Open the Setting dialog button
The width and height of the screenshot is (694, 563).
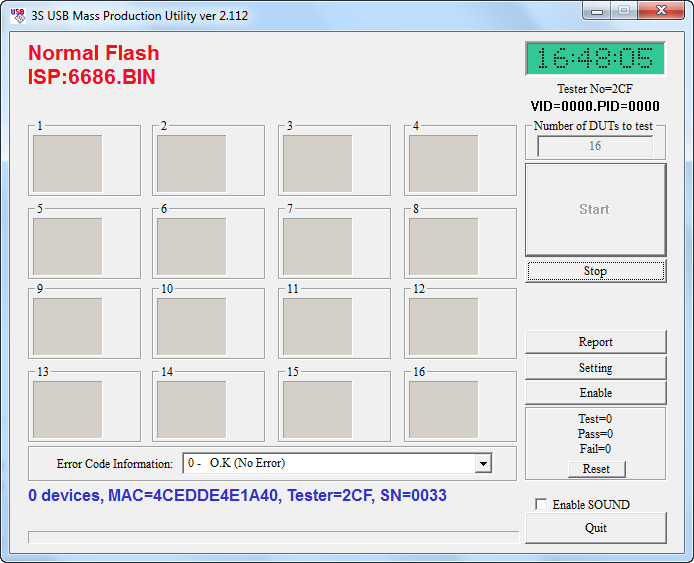595,368
